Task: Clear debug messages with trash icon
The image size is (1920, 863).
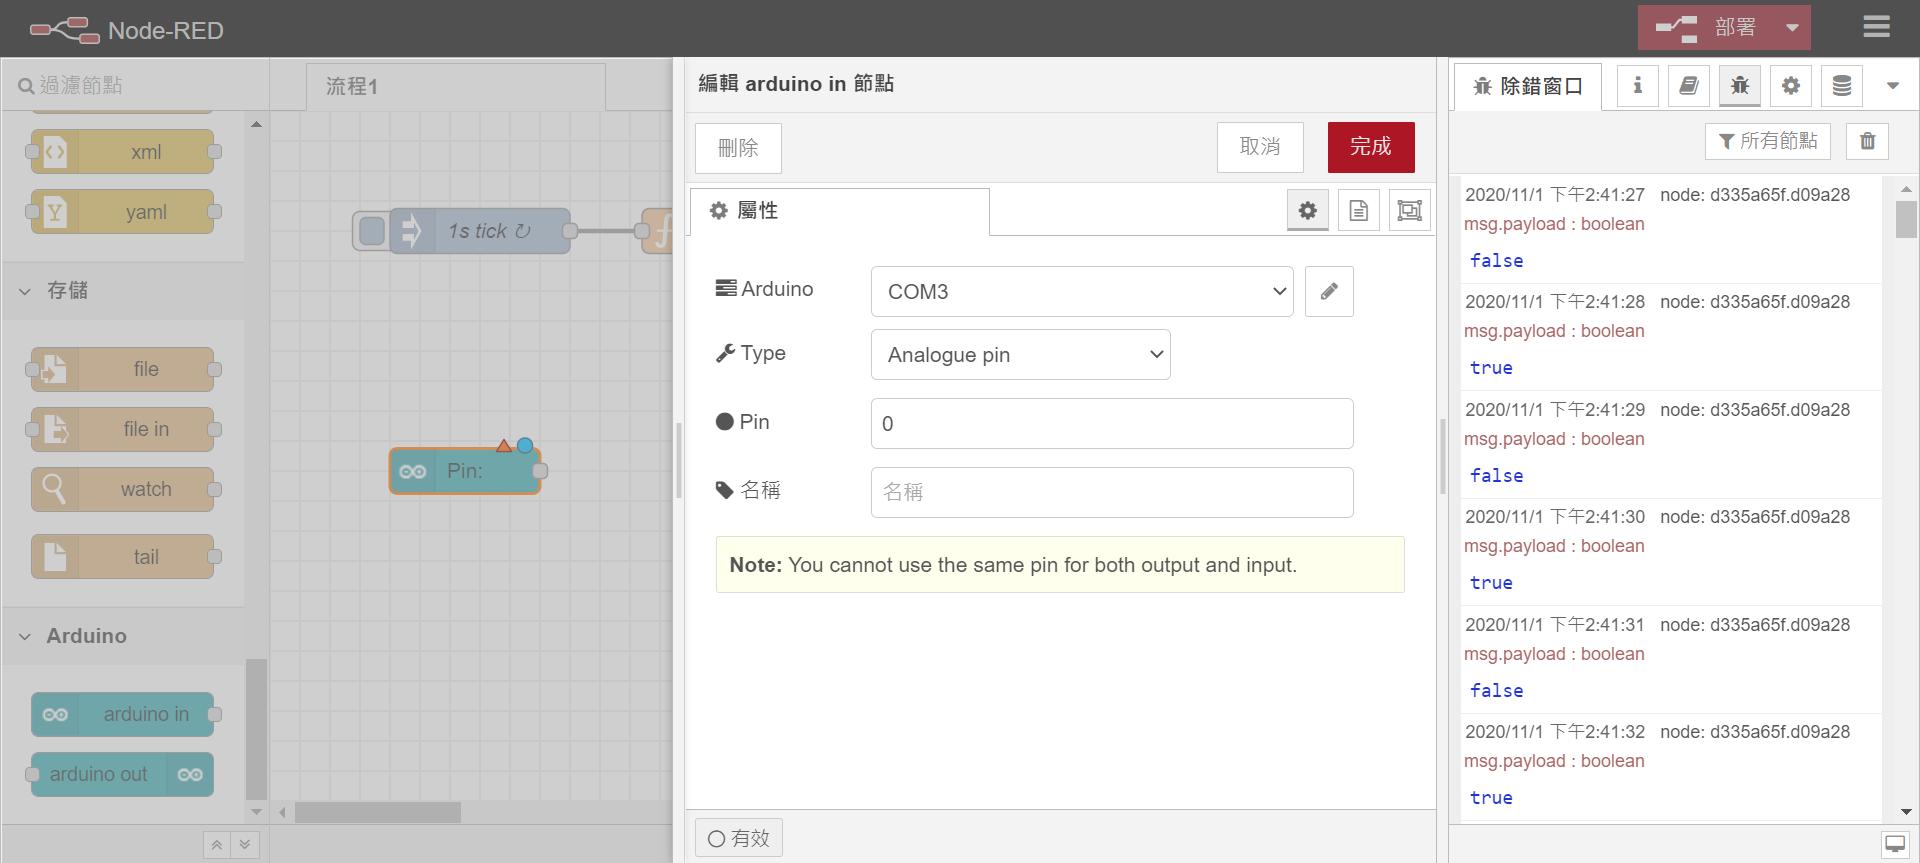Action: [1867, 141]
